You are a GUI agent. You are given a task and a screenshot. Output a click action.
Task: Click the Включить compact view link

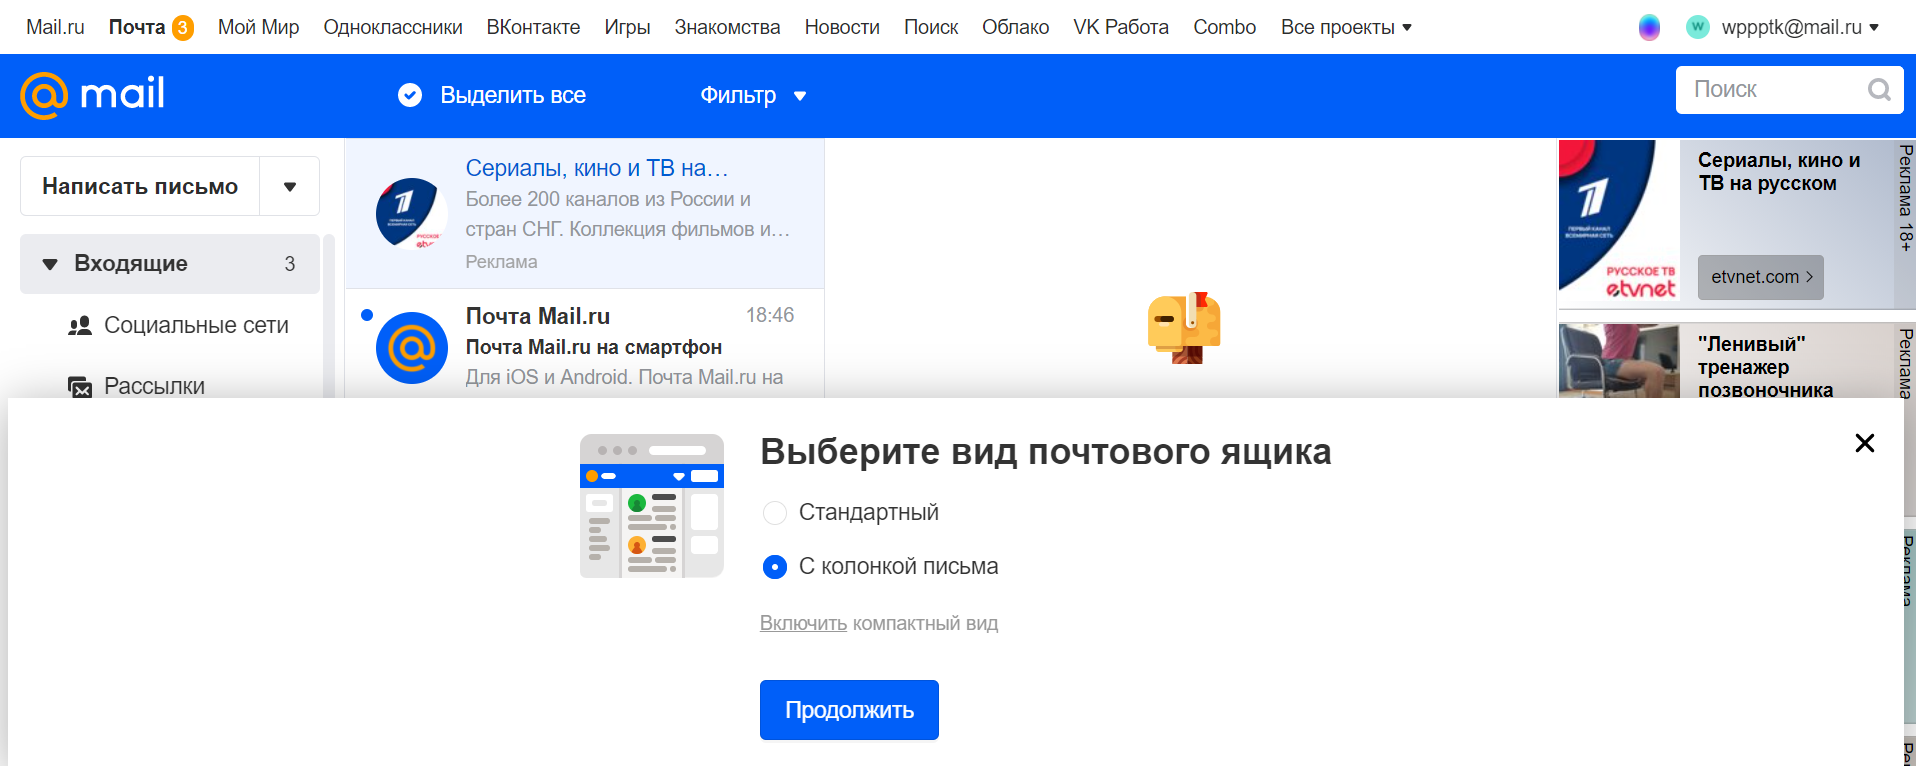click(x=803, y=623)
